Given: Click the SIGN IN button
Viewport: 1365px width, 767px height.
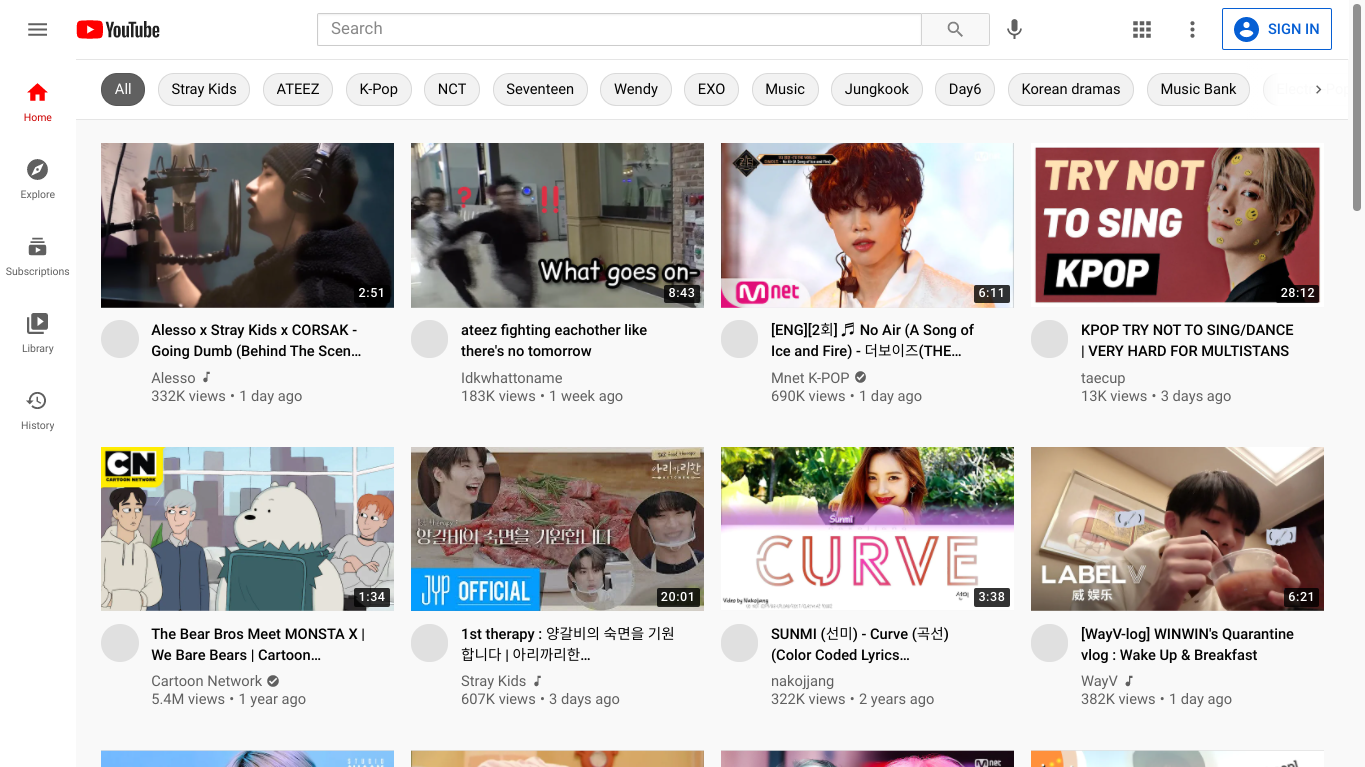Looking at the screenshot, I should pyautogui.click(x=1277, y=29).
